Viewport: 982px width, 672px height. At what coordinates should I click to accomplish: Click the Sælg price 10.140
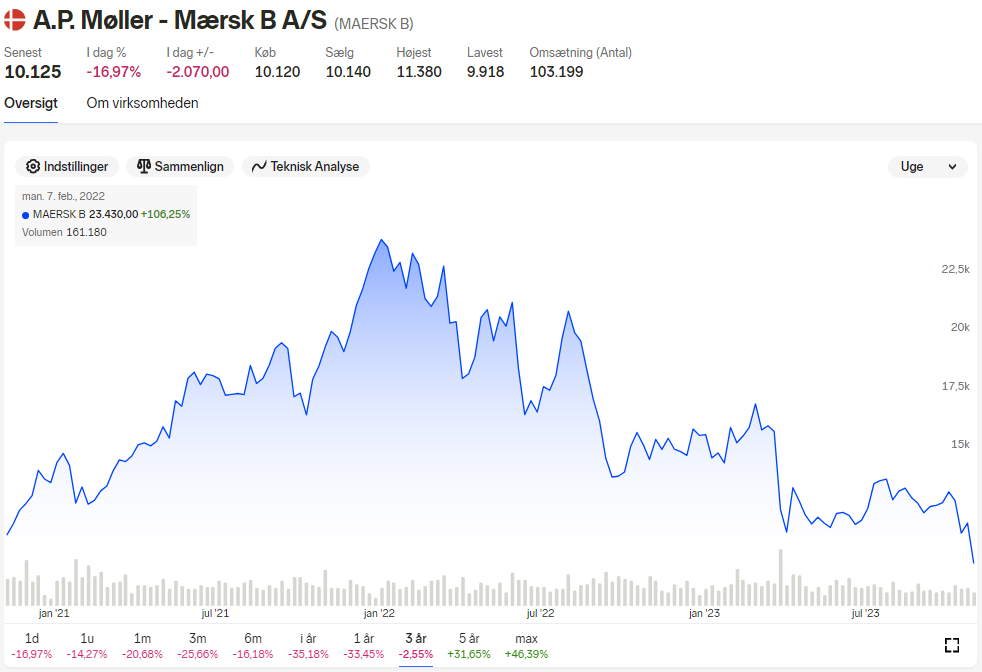[x=348, y=72]
